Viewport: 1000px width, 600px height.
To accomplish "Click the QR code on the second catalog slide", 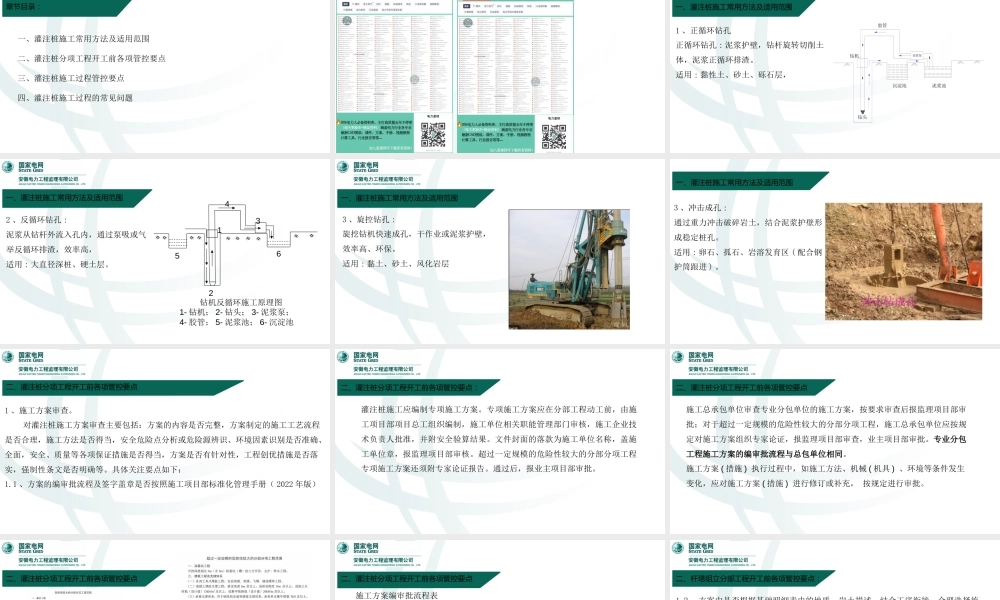I will 552,133.
